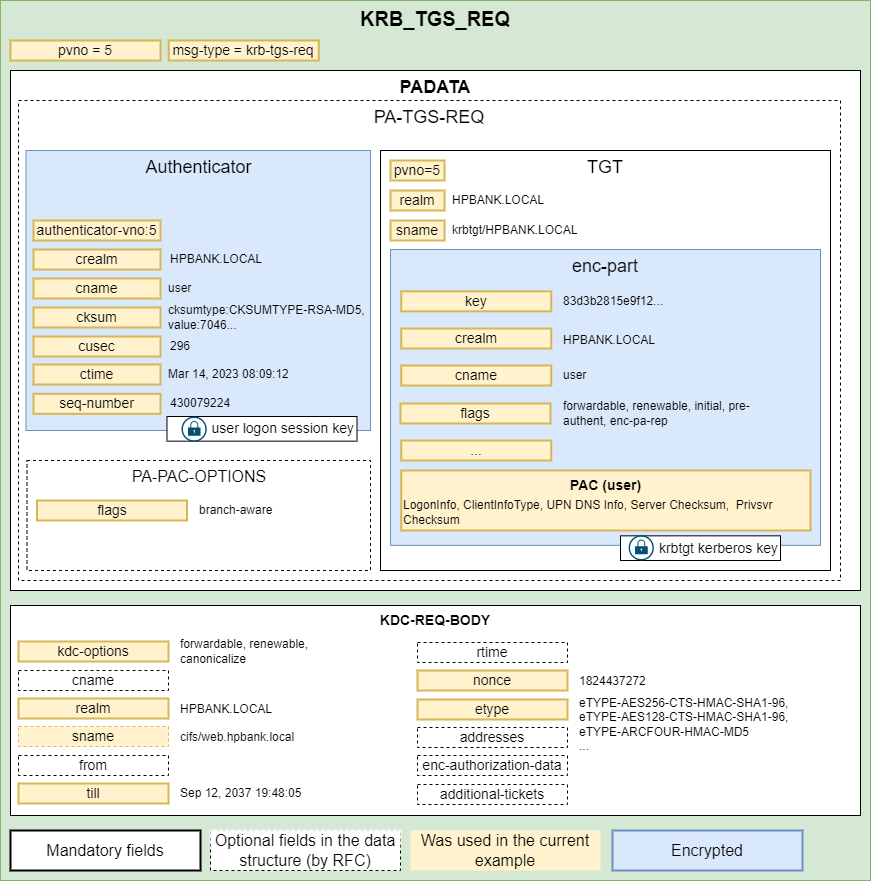
Task: Select the authenticator-vno:5 field
Action: (97, 231)
